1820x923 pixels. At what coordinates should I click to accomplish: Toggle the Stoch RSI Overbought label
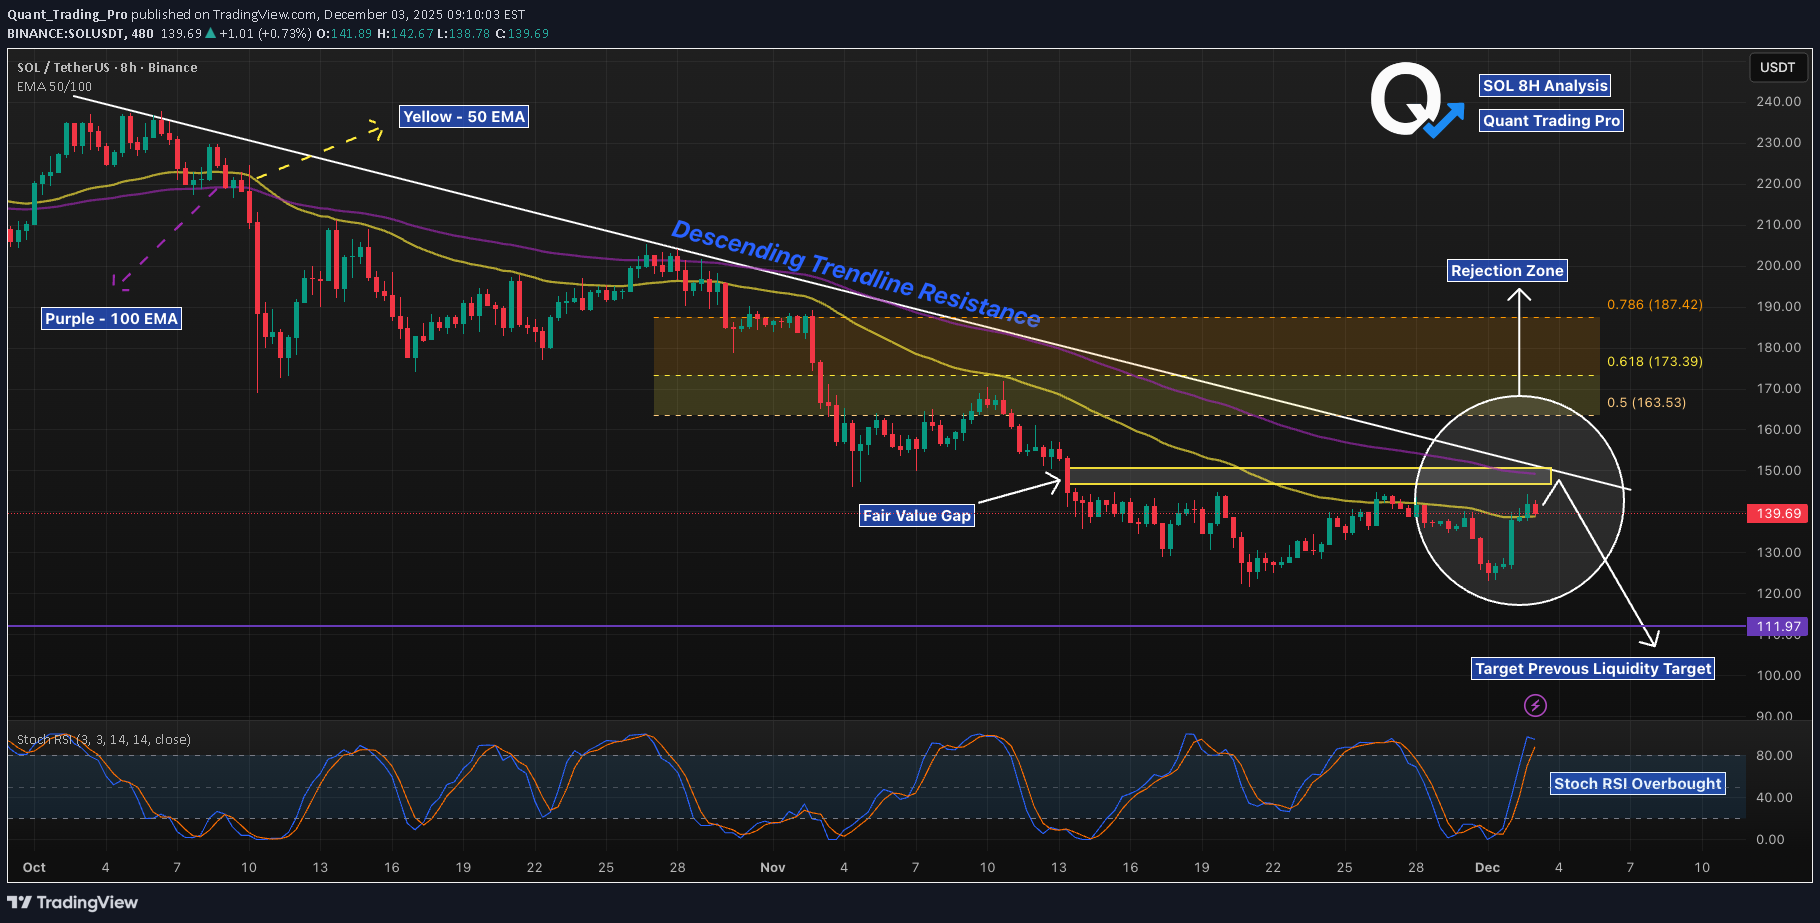1637,783
